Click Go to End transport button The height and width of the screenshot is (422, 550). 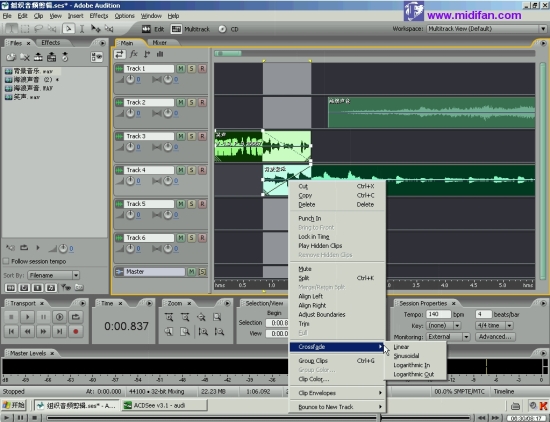[x=60, y=331]
